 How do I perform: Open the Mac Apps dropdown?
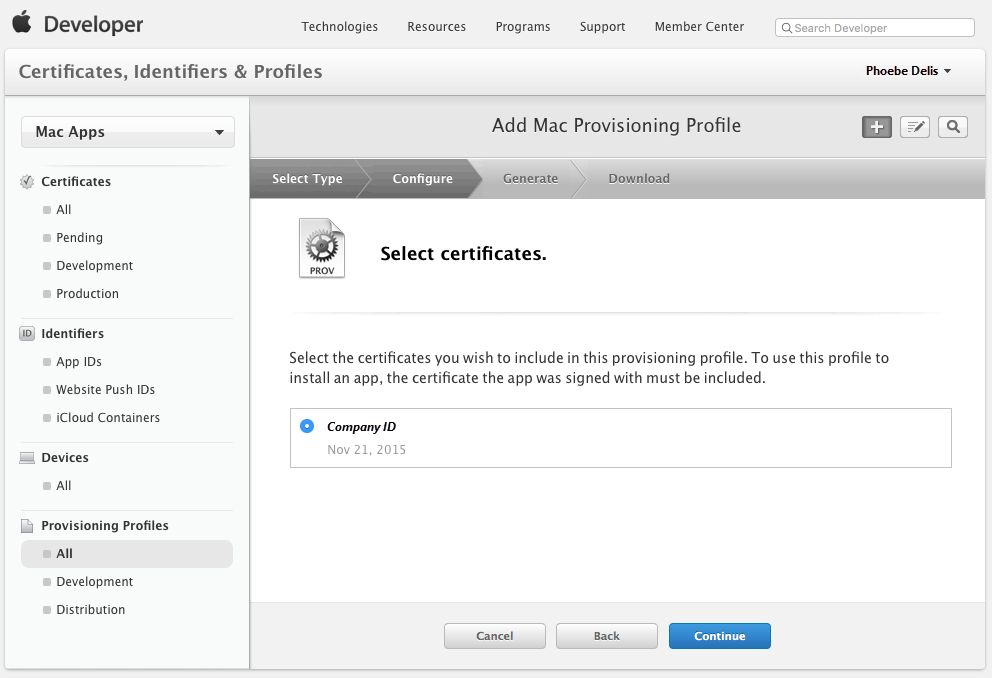pyautogui.click(x=127, y=131)
